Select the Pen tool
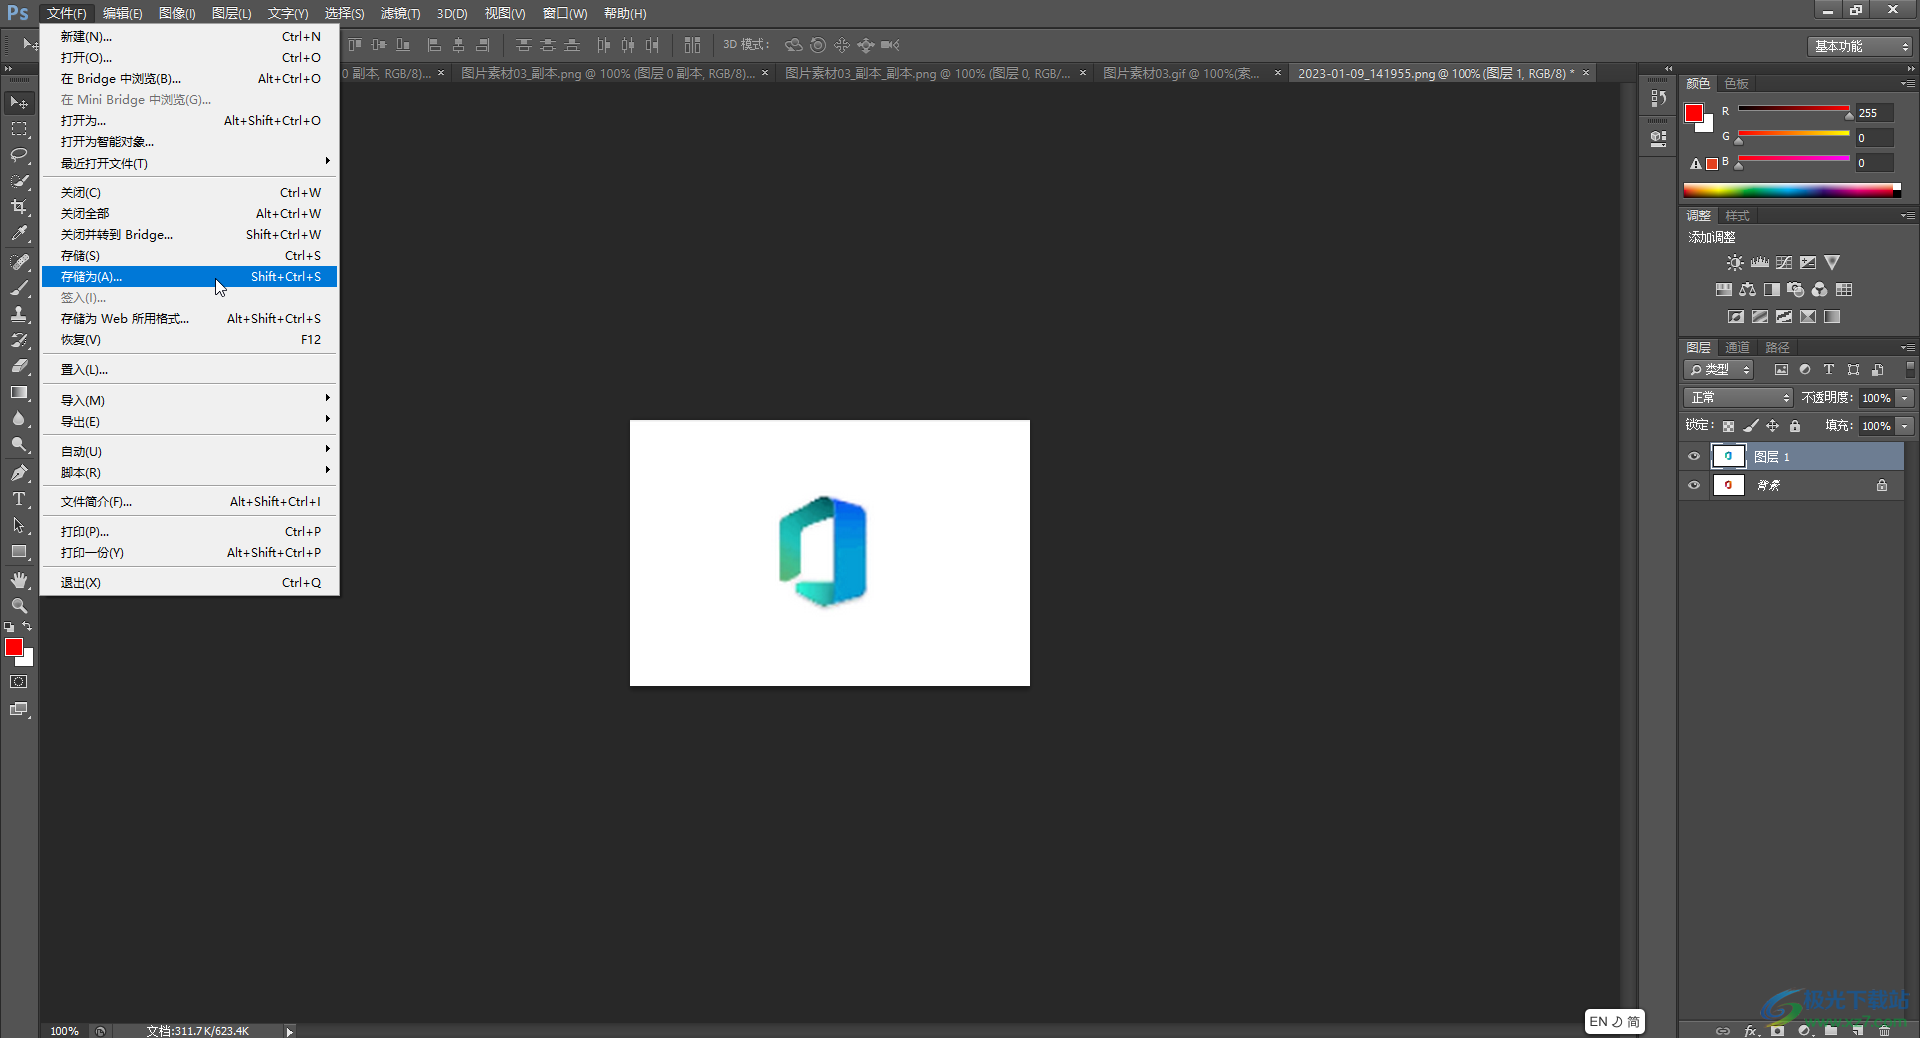The width and height of the screenshot is (1920, 1038). [x=19, y=473]
